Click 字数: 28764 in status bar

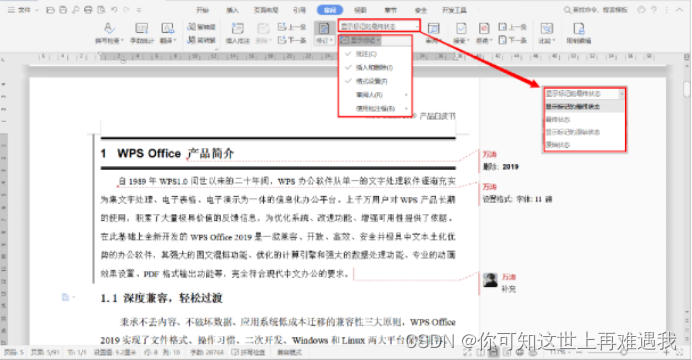[207, 352]
